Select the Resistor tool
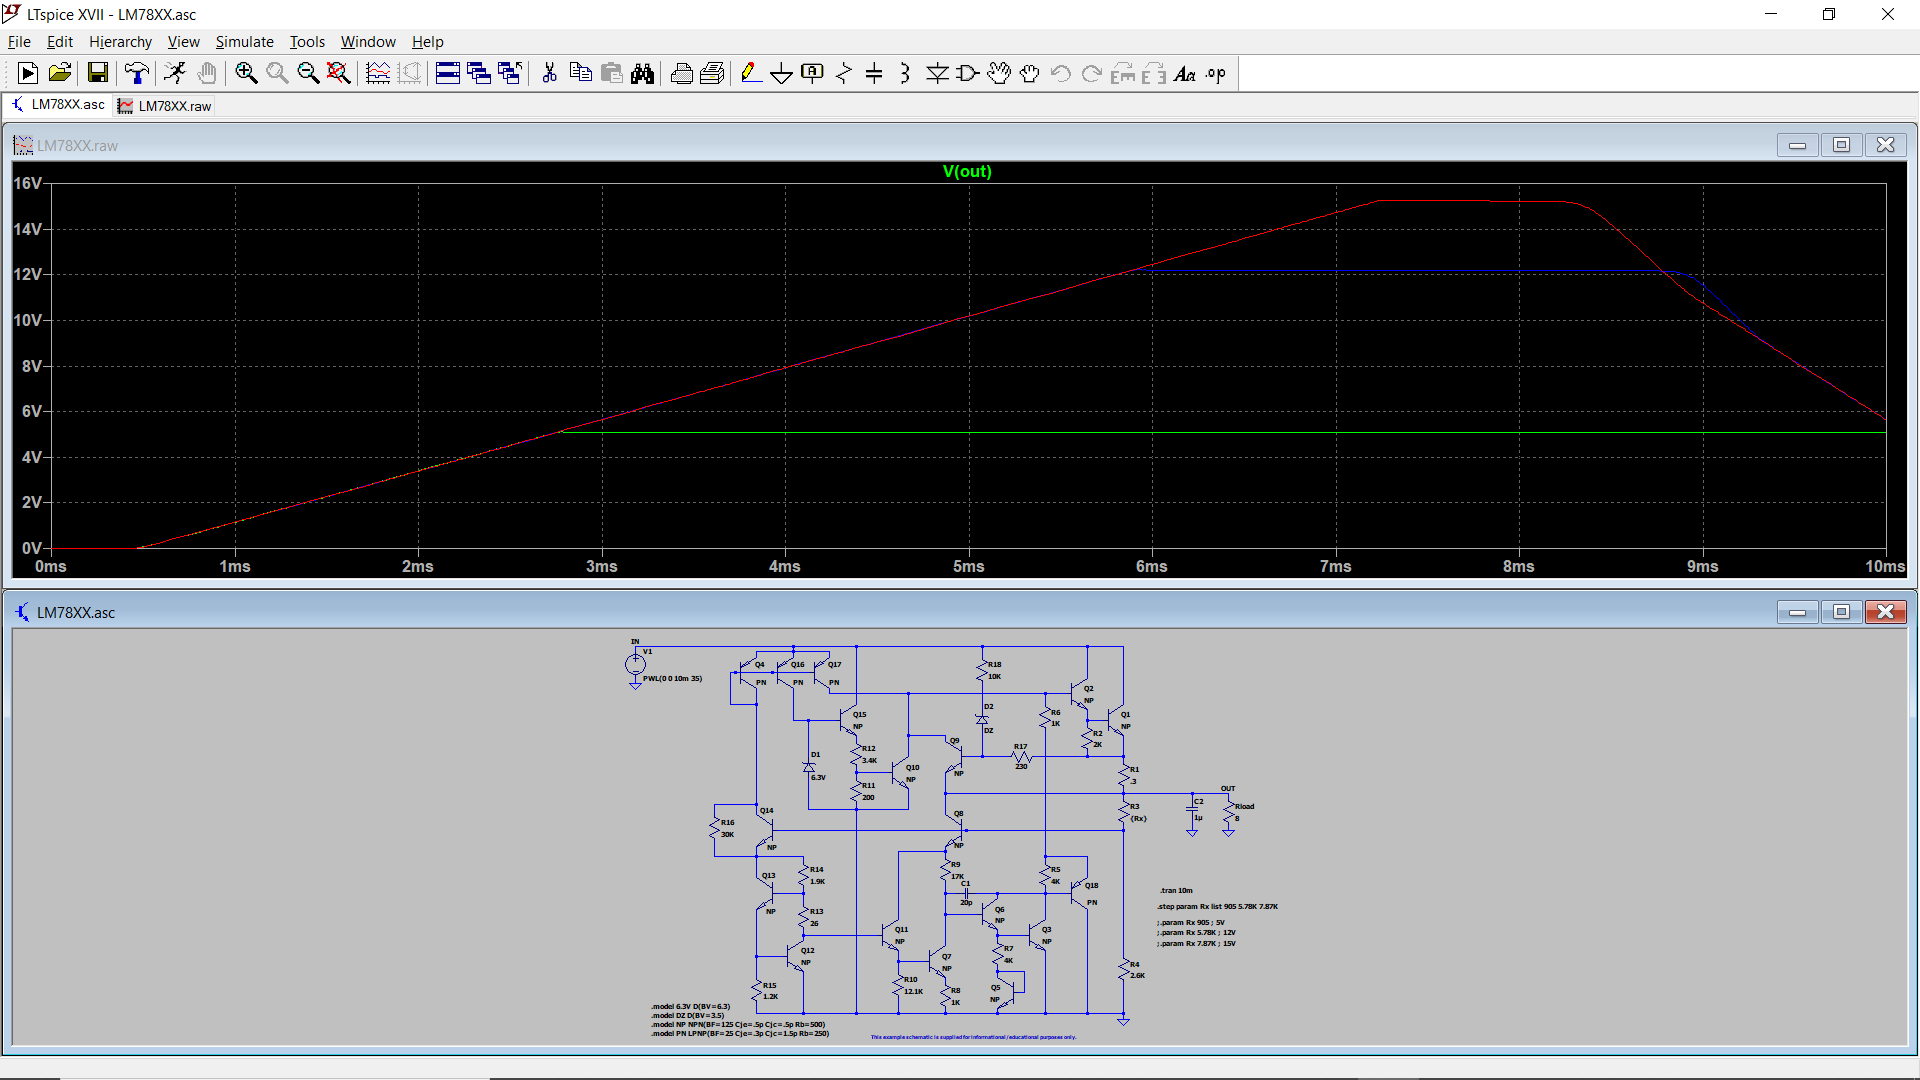Screen dimensions: 1920x1080 tap(844, 73)
